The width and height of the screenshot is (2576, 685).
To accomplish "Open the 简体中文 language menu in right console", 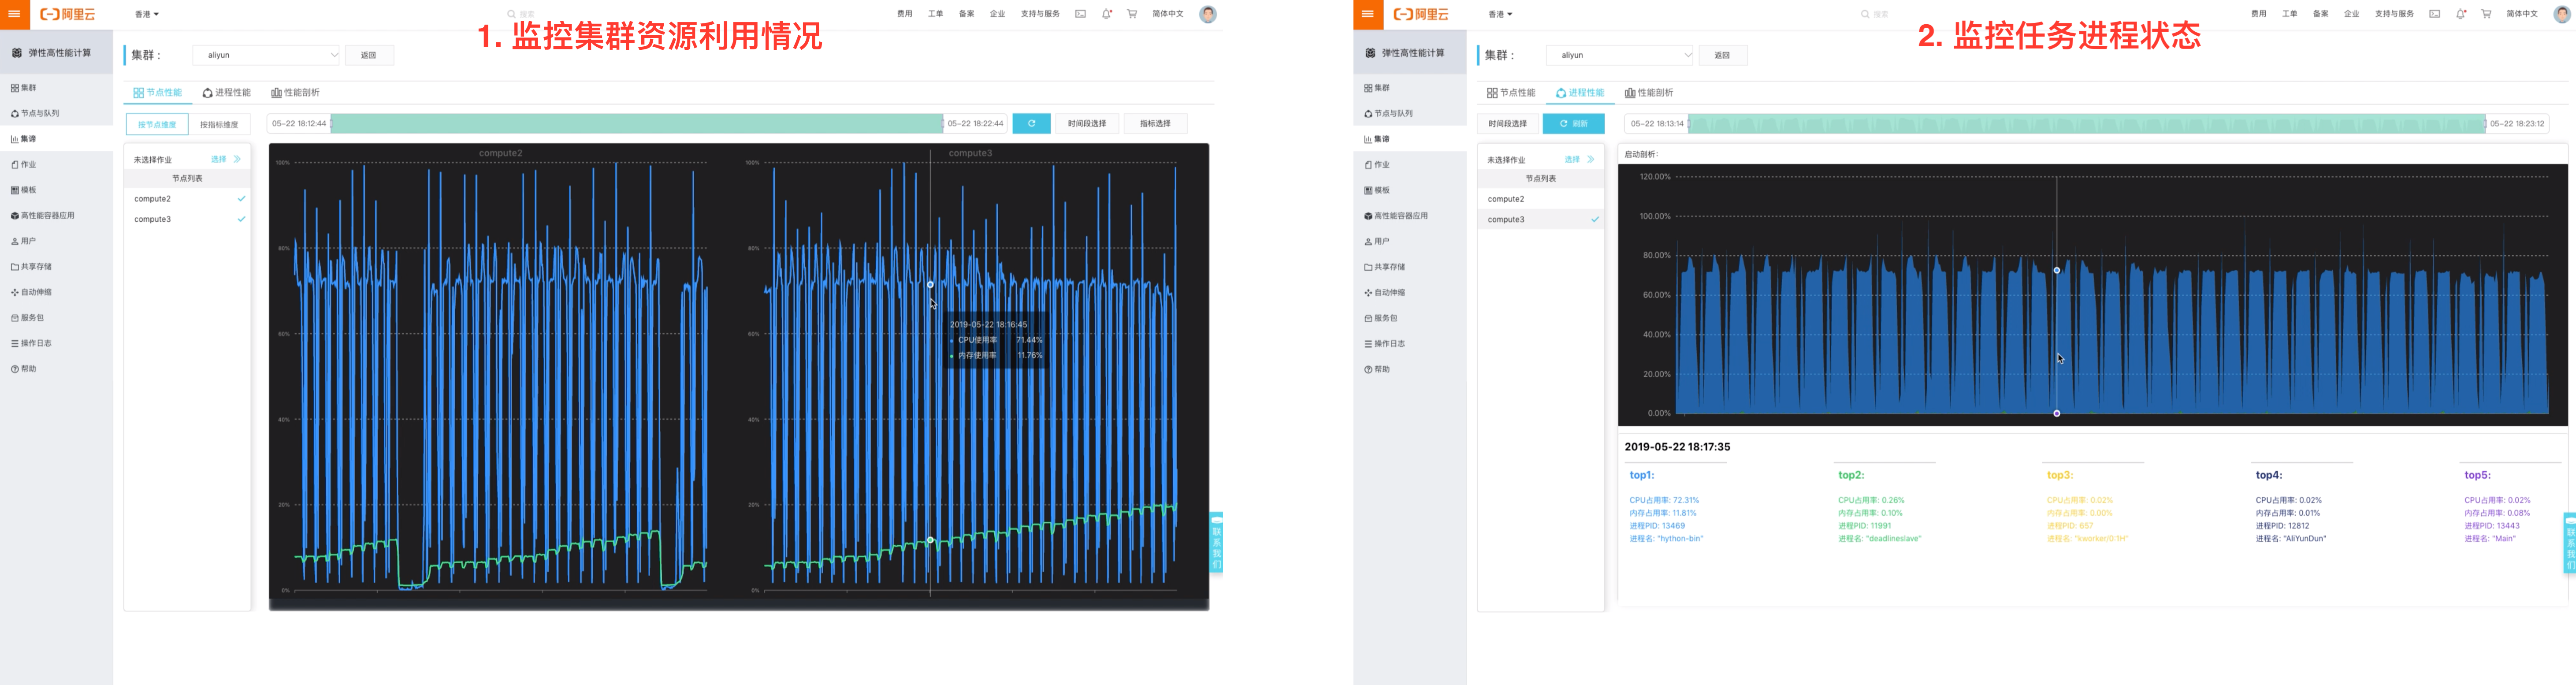I will pos(2522,14).
